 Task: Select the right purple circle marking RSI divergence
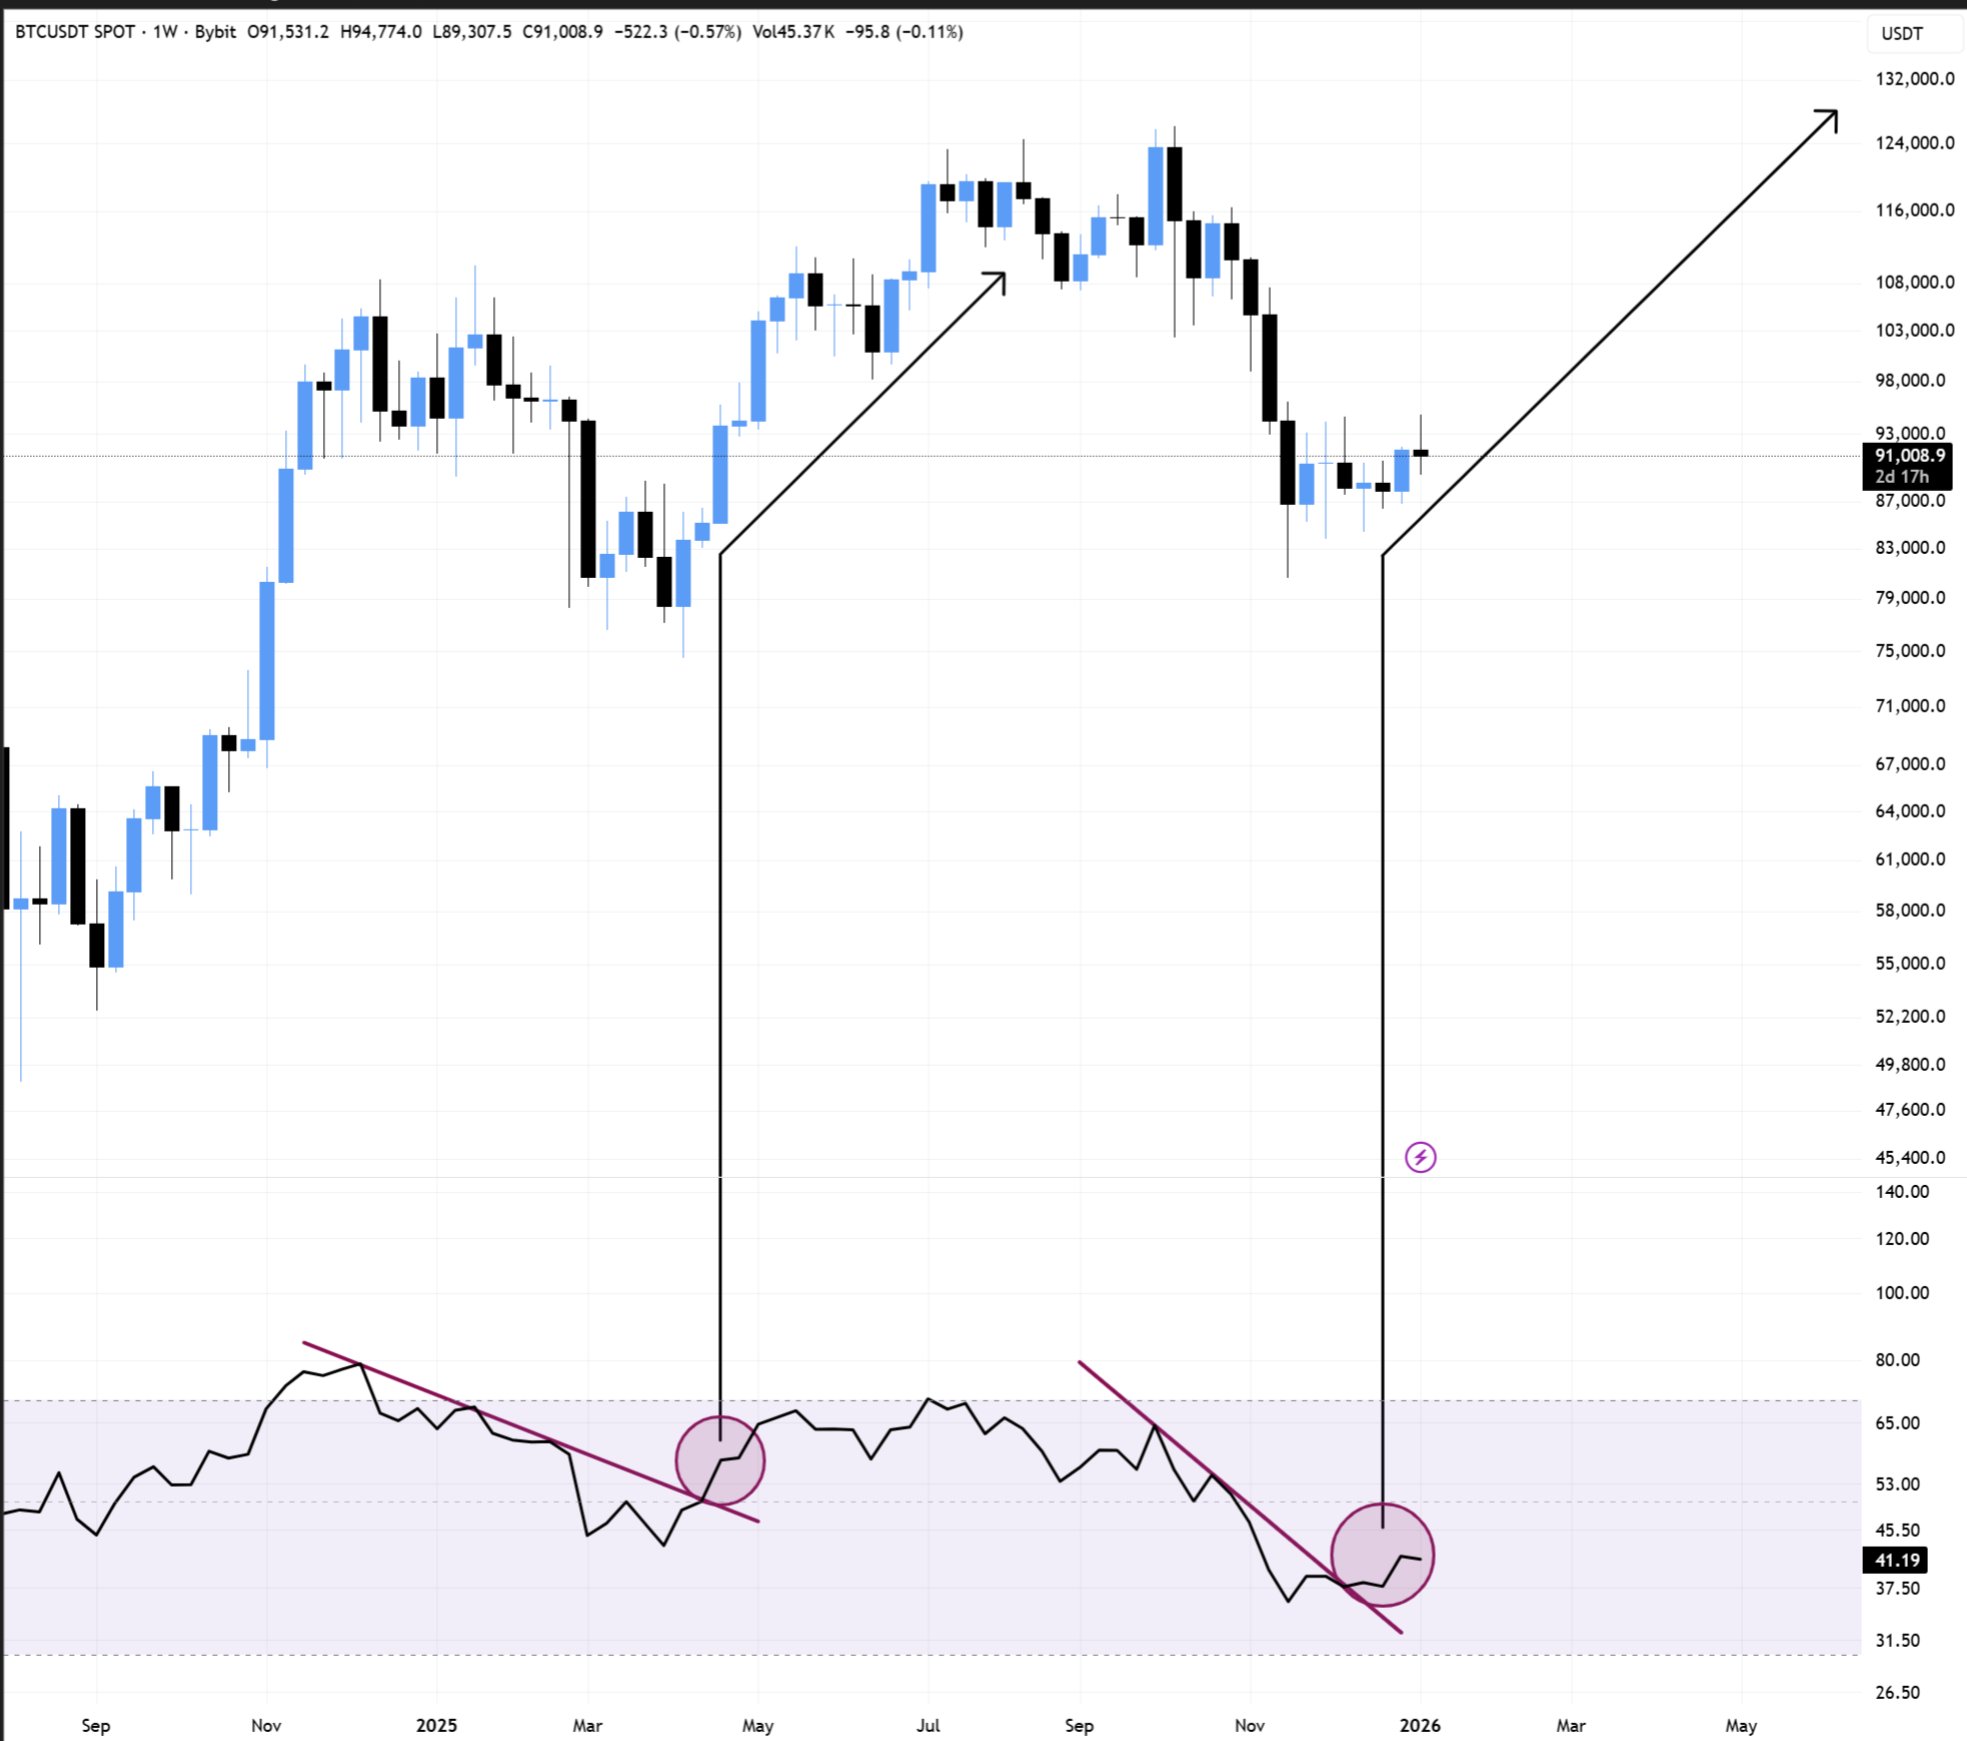(x=1384, y=1552)
